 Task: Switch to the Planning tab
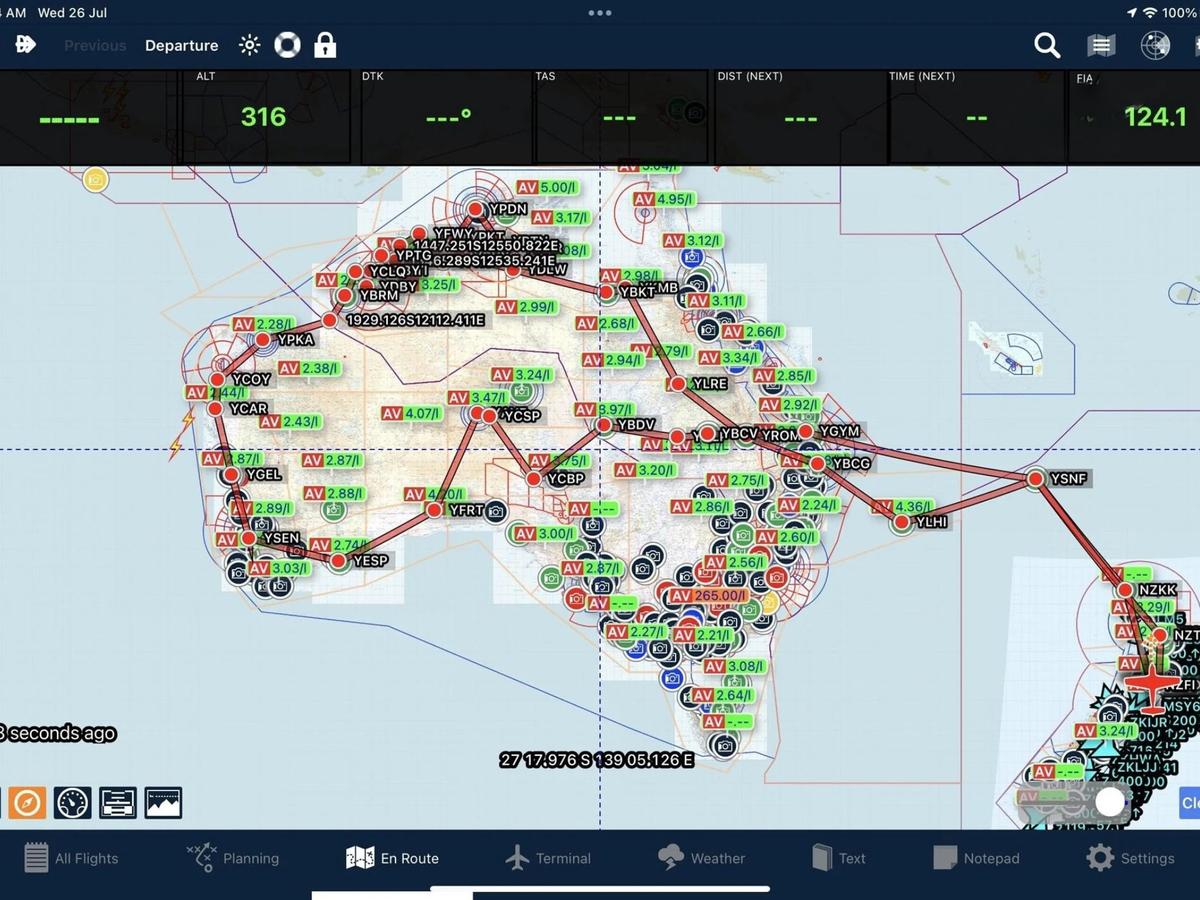click(232, 858)
